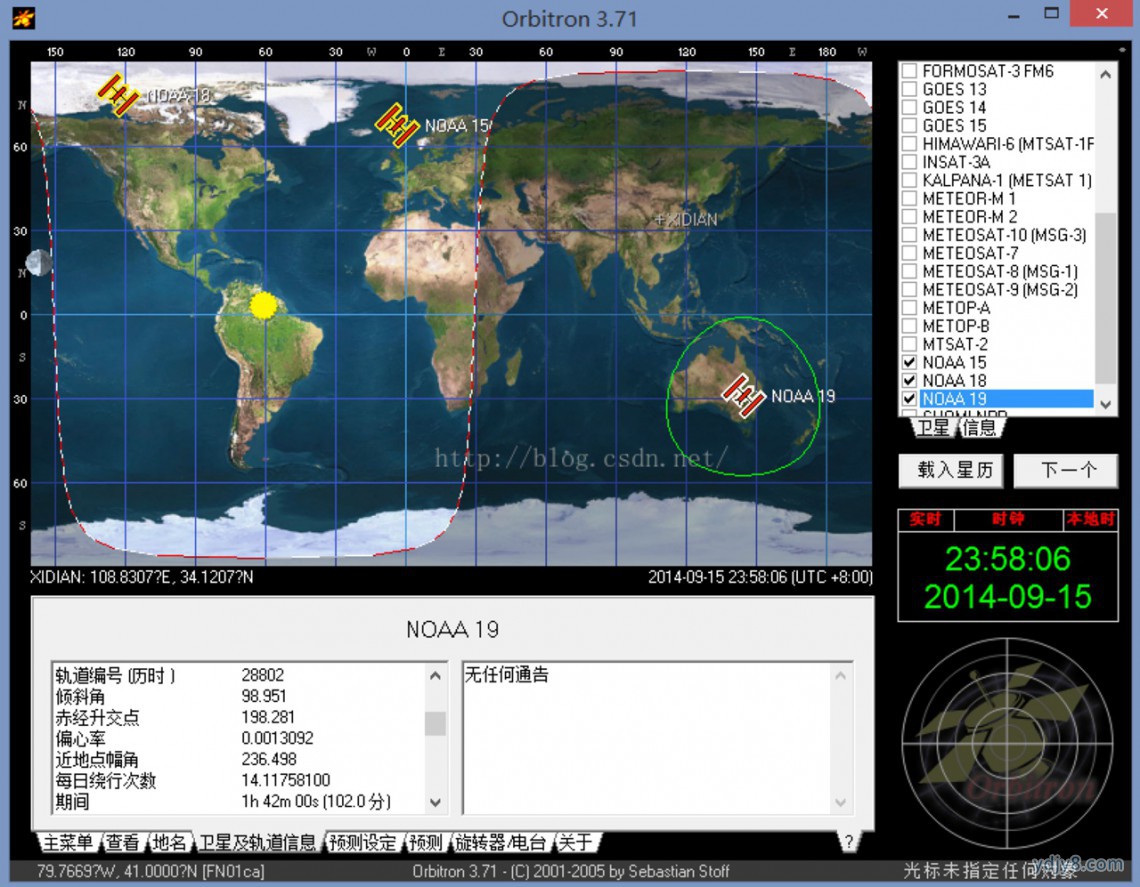This screenshot has width=1140, height=887.
Task: Select METEOSAT-9 (MSG-2) in list
Action: tap(1000, 289)
